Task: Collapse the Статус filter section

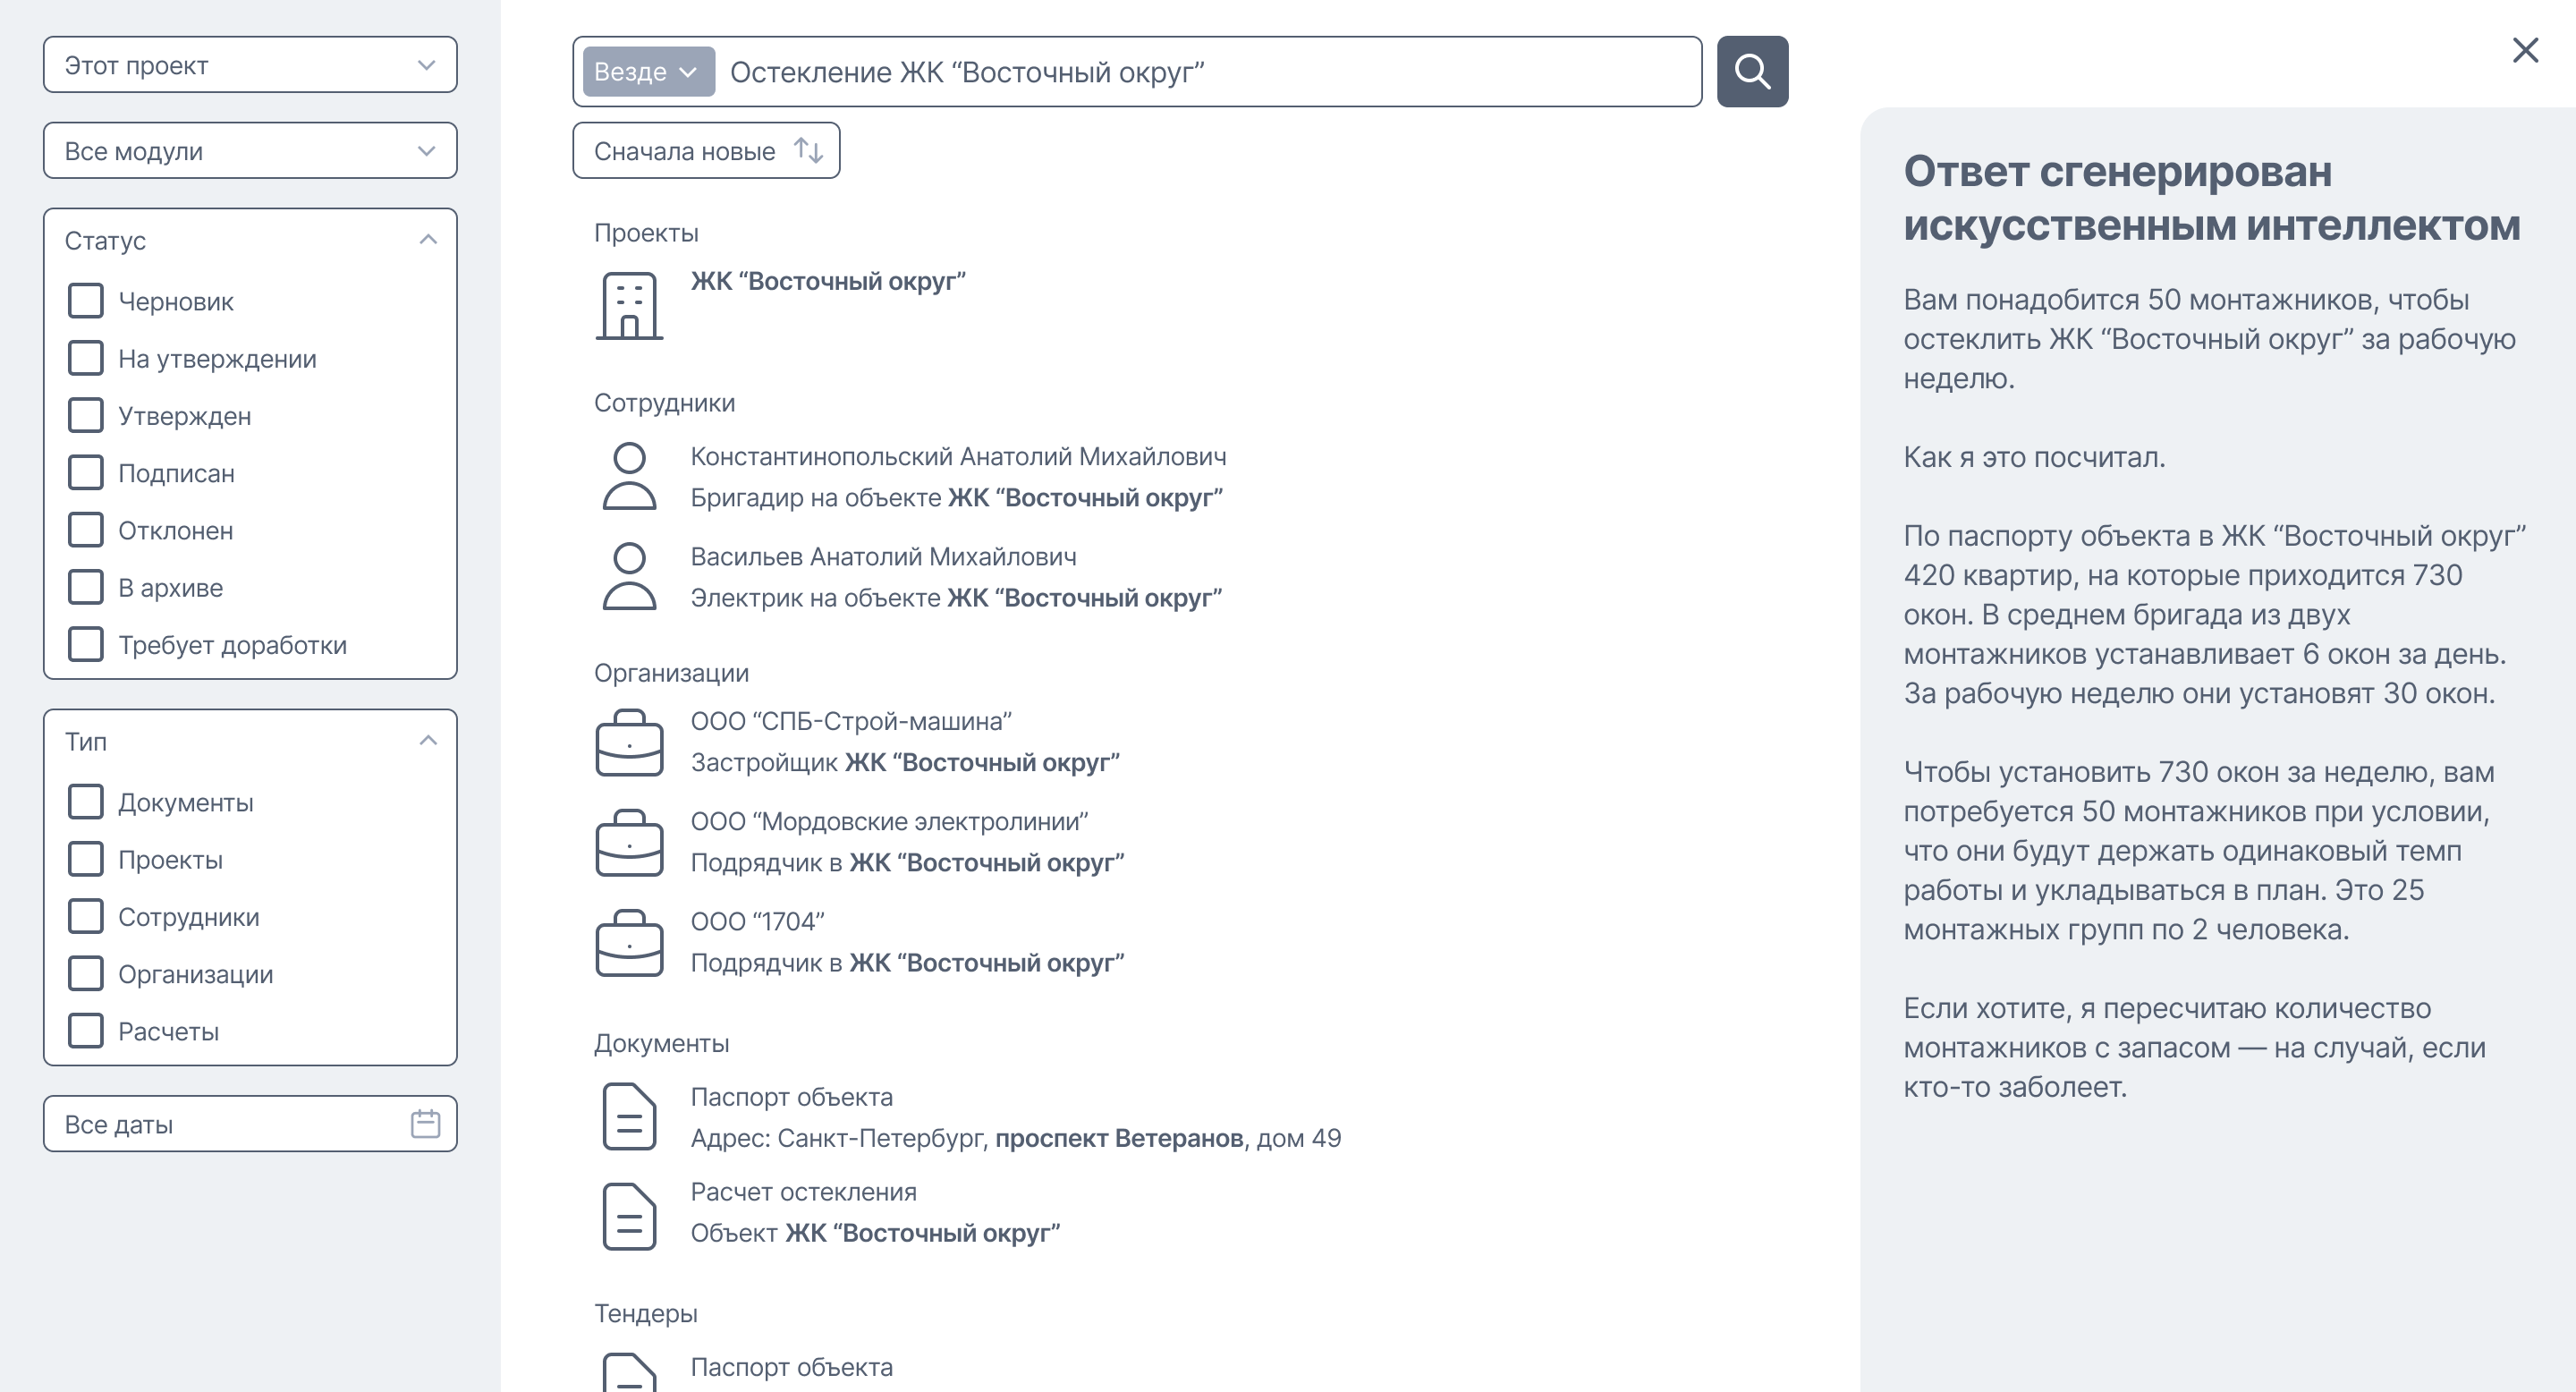Action: pos(428,240)
